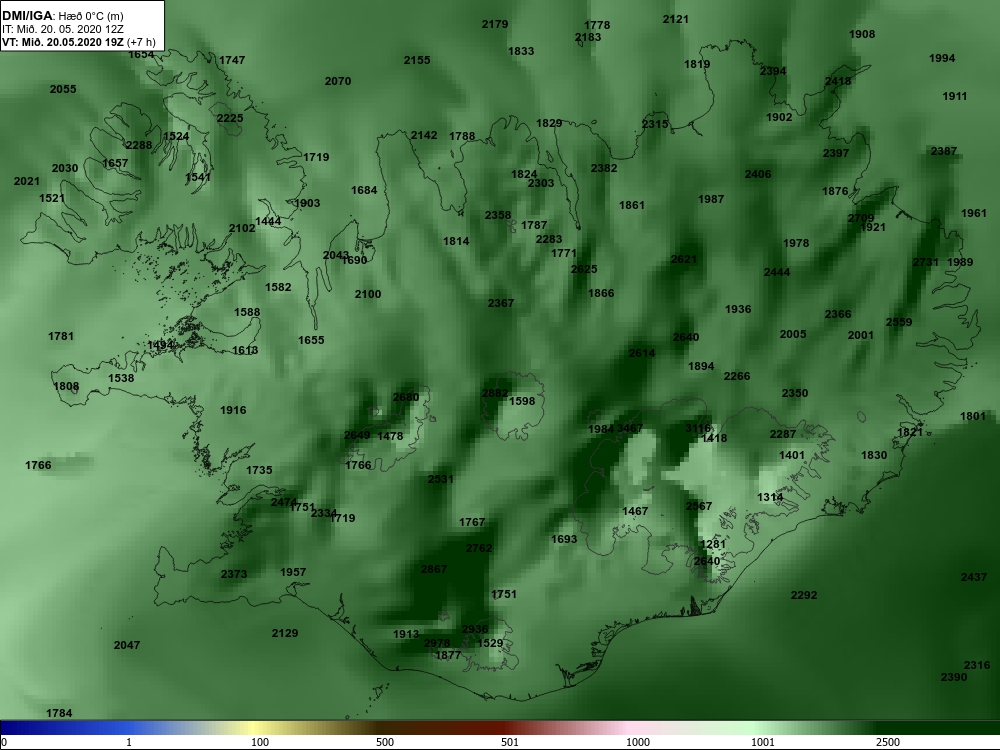Image resolution: width=1000 pixels, height=750 pixels.
Task: Select the map value 2121
Action: (x=675, y=19)
